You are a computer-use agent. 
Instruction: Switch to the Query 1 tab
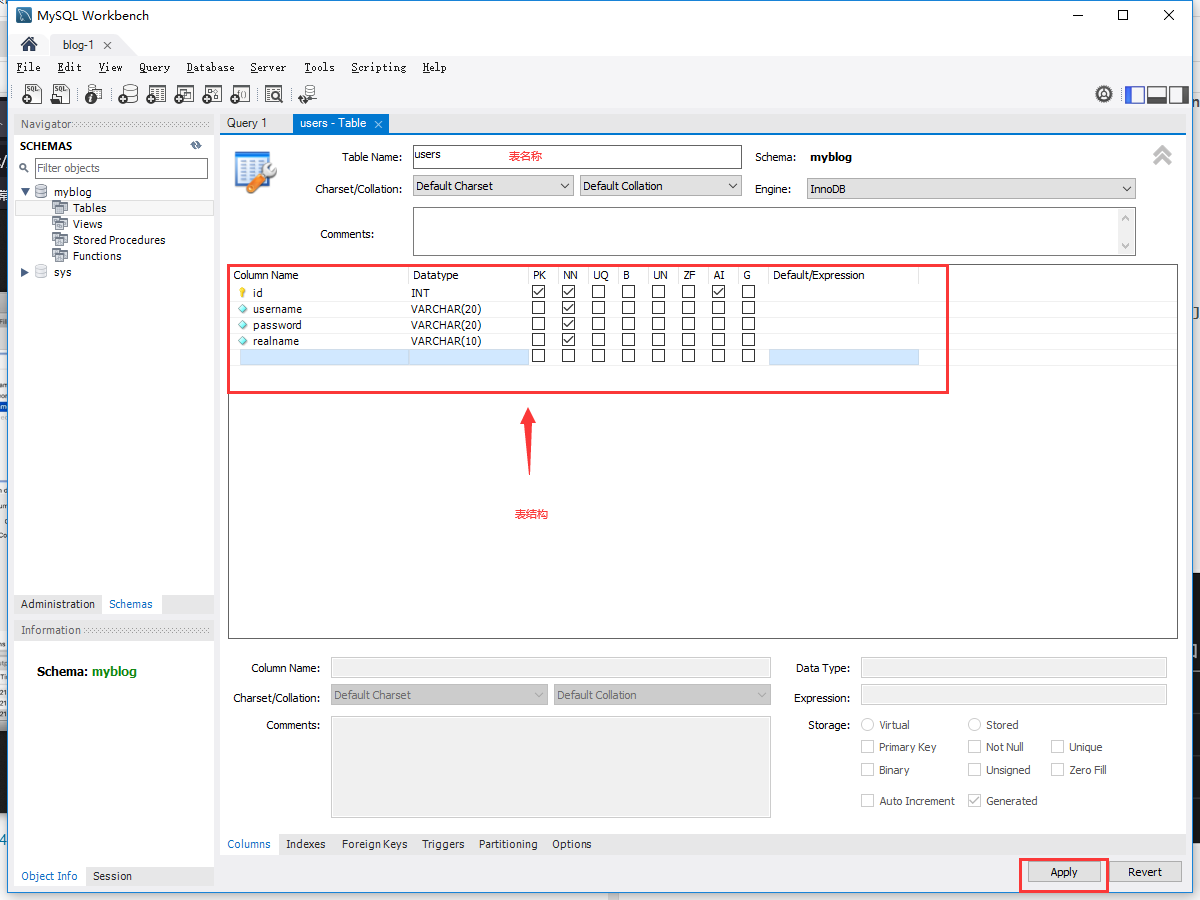(x=247, y=123)
